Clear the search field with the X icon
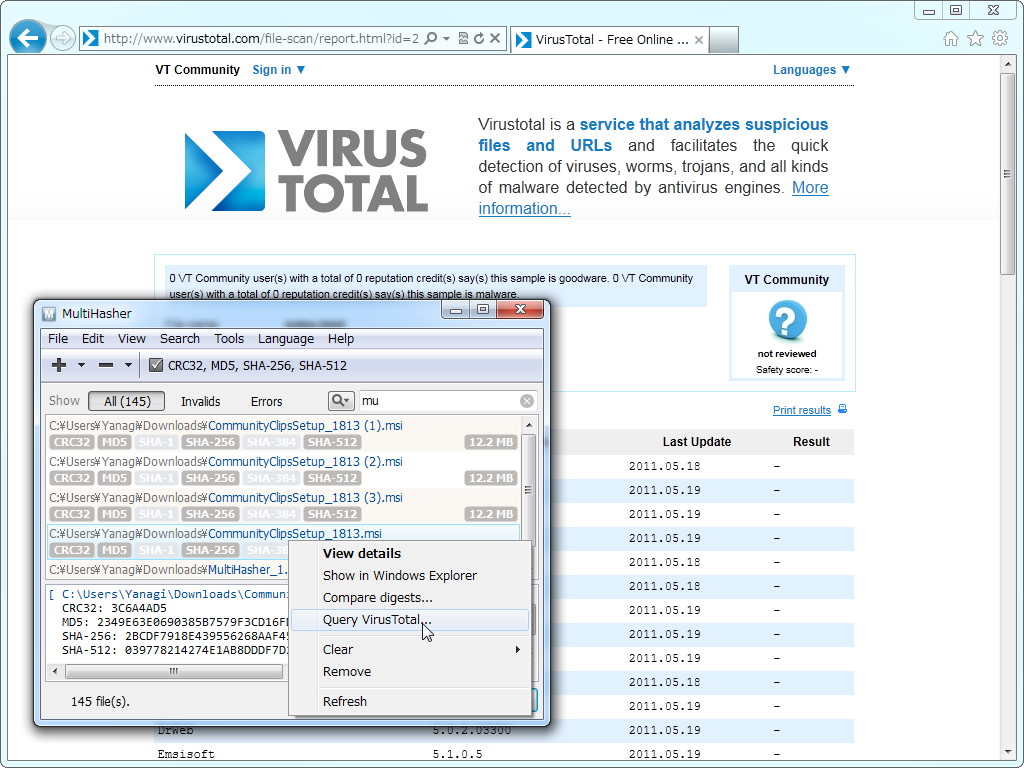 click(528, 400)
